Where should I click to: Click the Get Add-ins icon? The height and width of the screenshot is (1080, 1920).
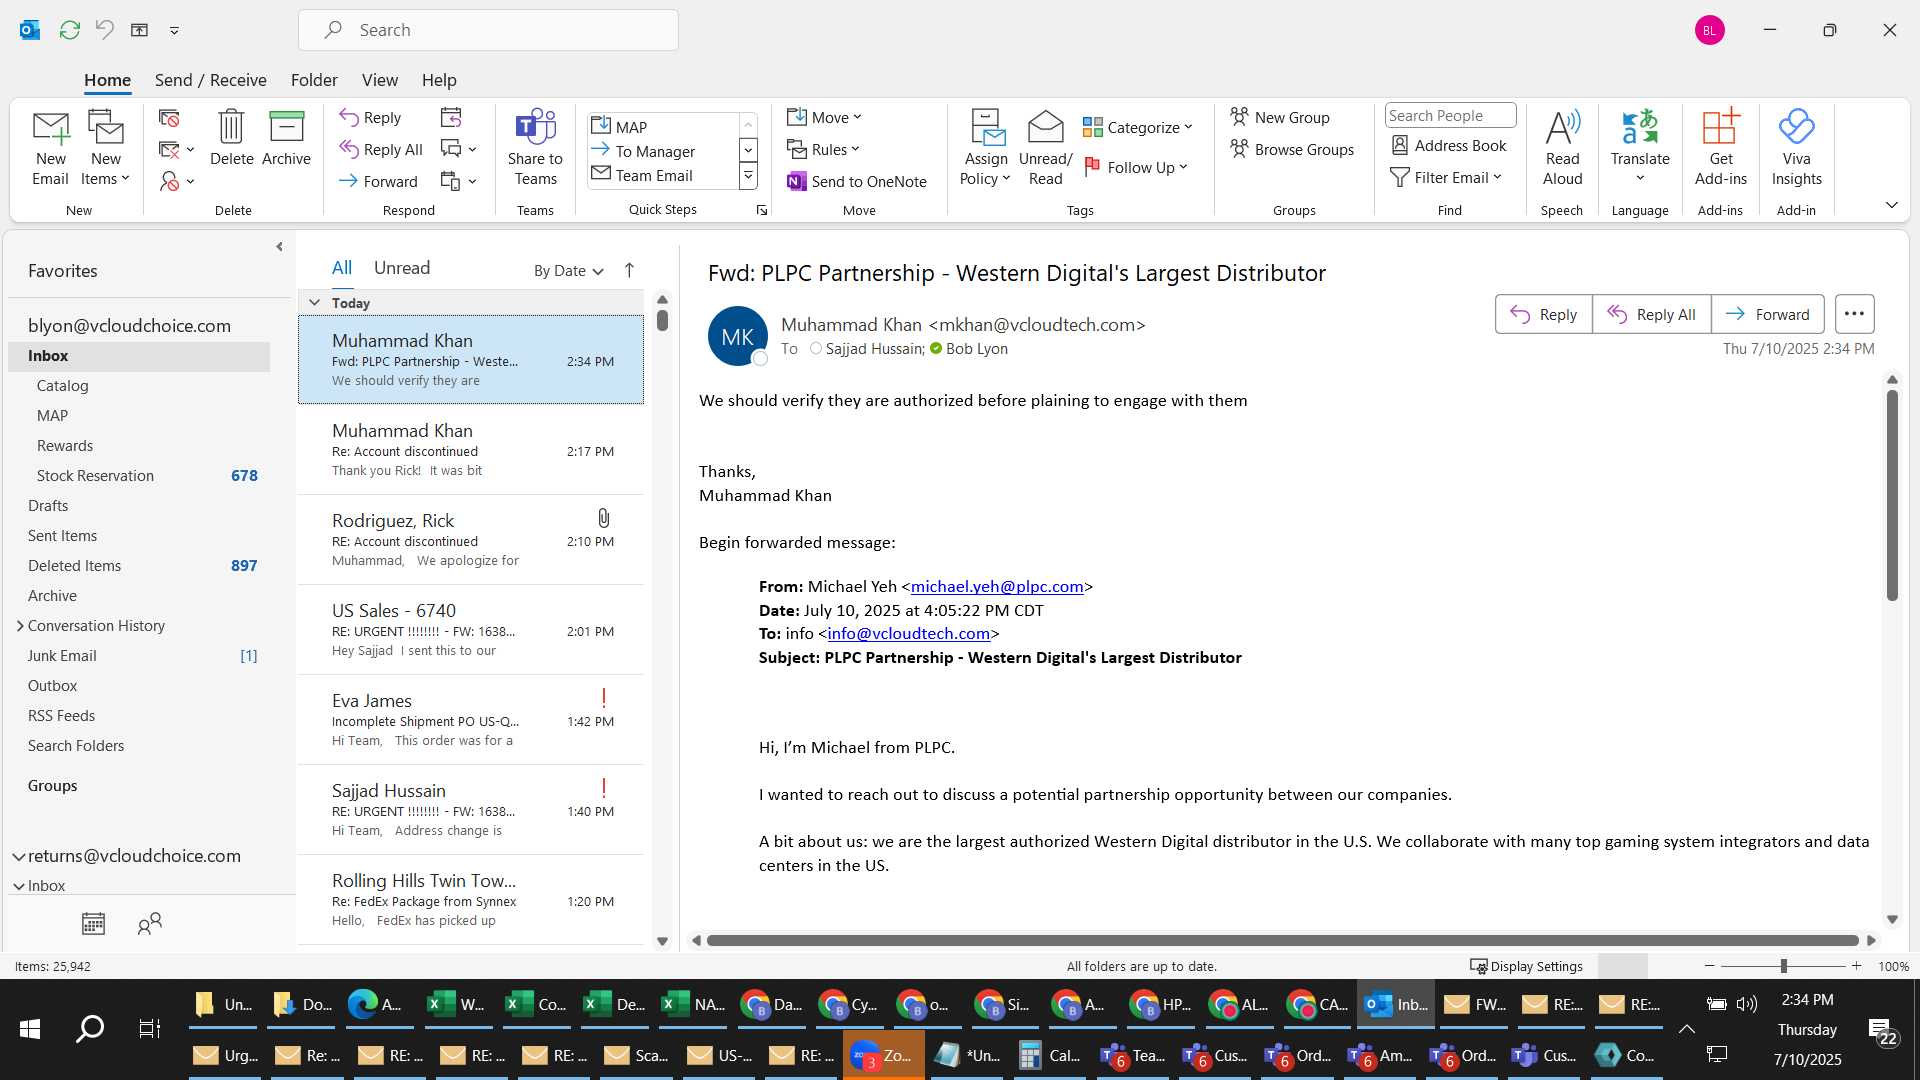(1720, 127)
